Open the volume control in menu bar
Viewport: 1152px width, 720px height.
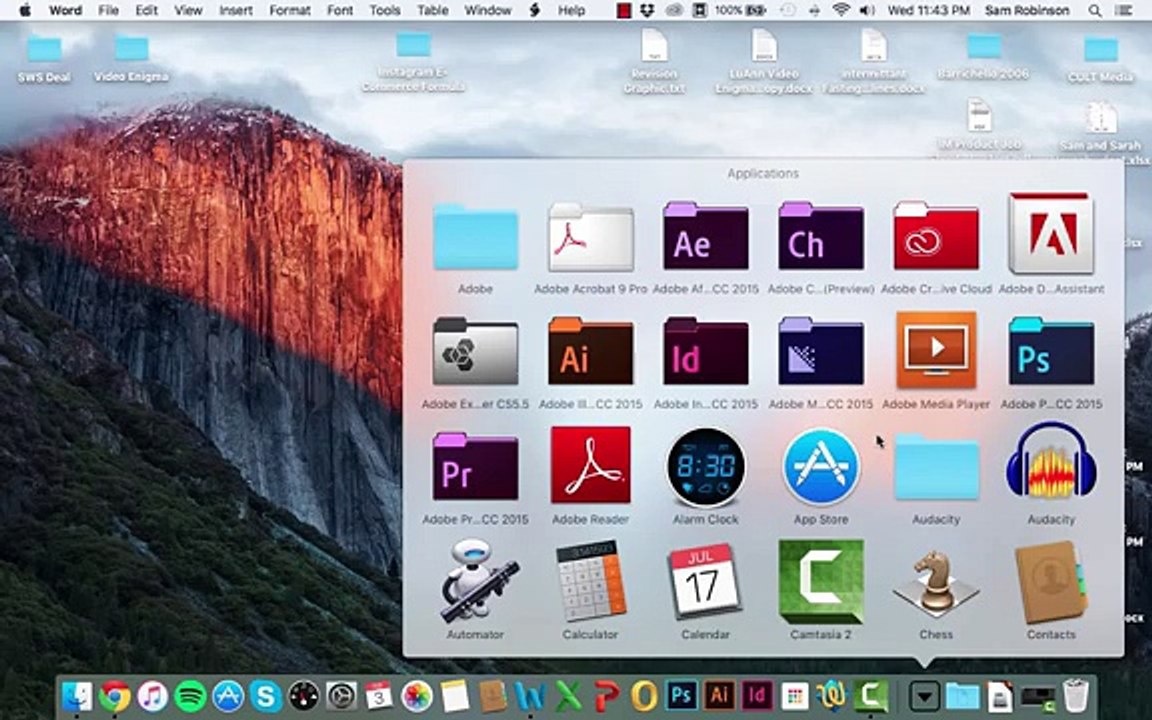(865, 10)
